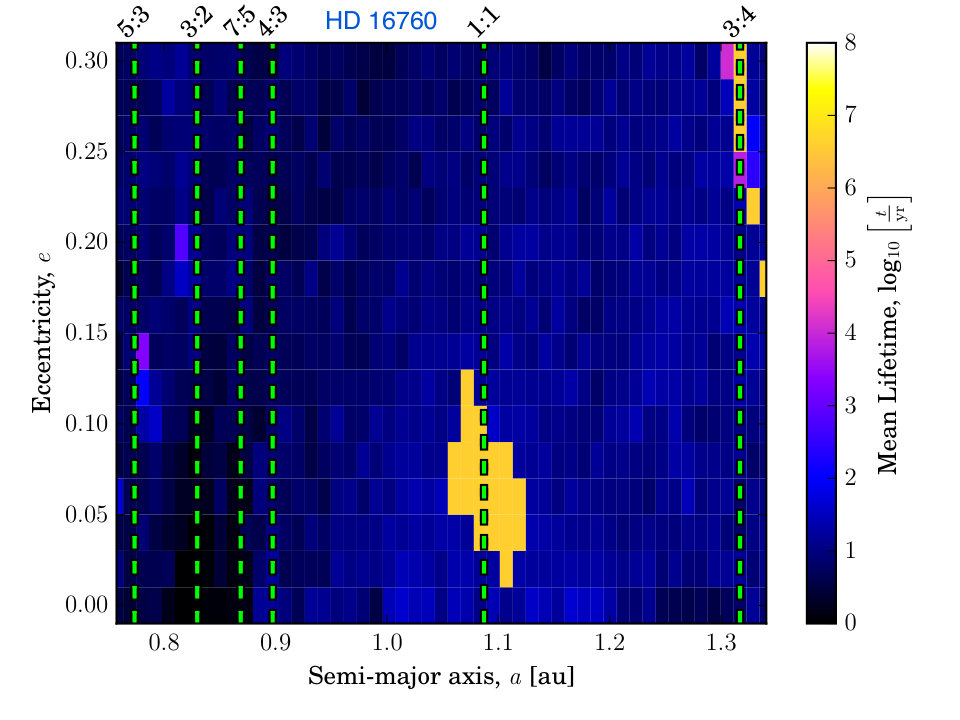Click the green dashed 4:3 resonance line
The image size is (960, 720).
point(272,332)
